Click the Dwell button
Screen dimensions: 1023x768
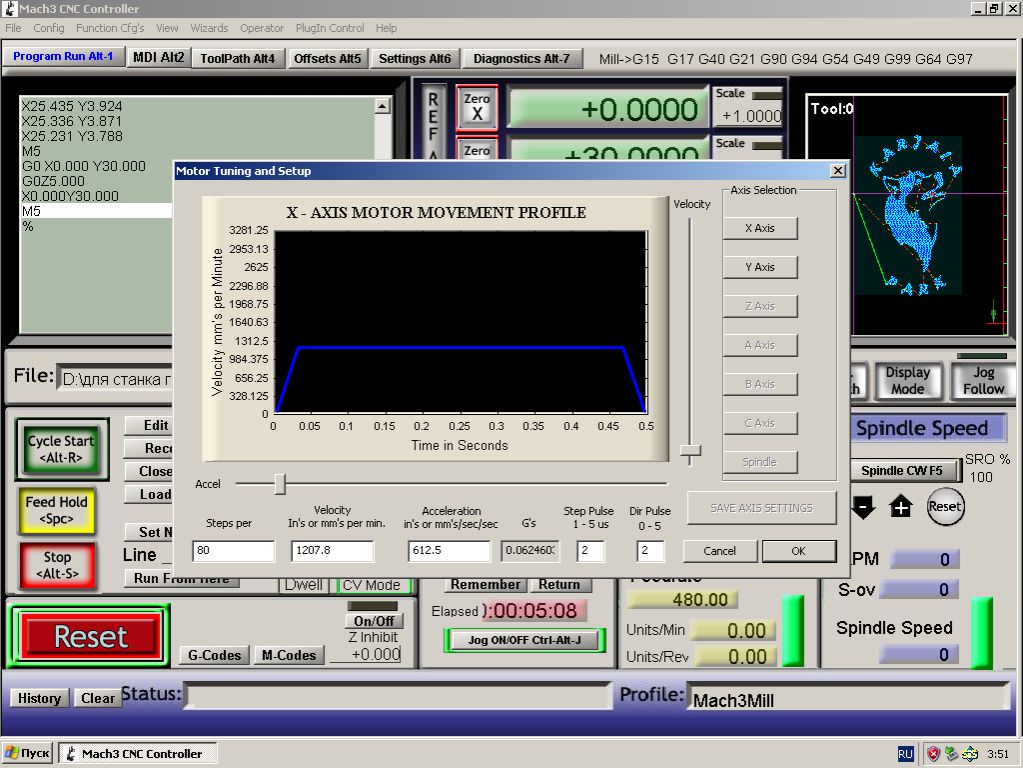303,585
